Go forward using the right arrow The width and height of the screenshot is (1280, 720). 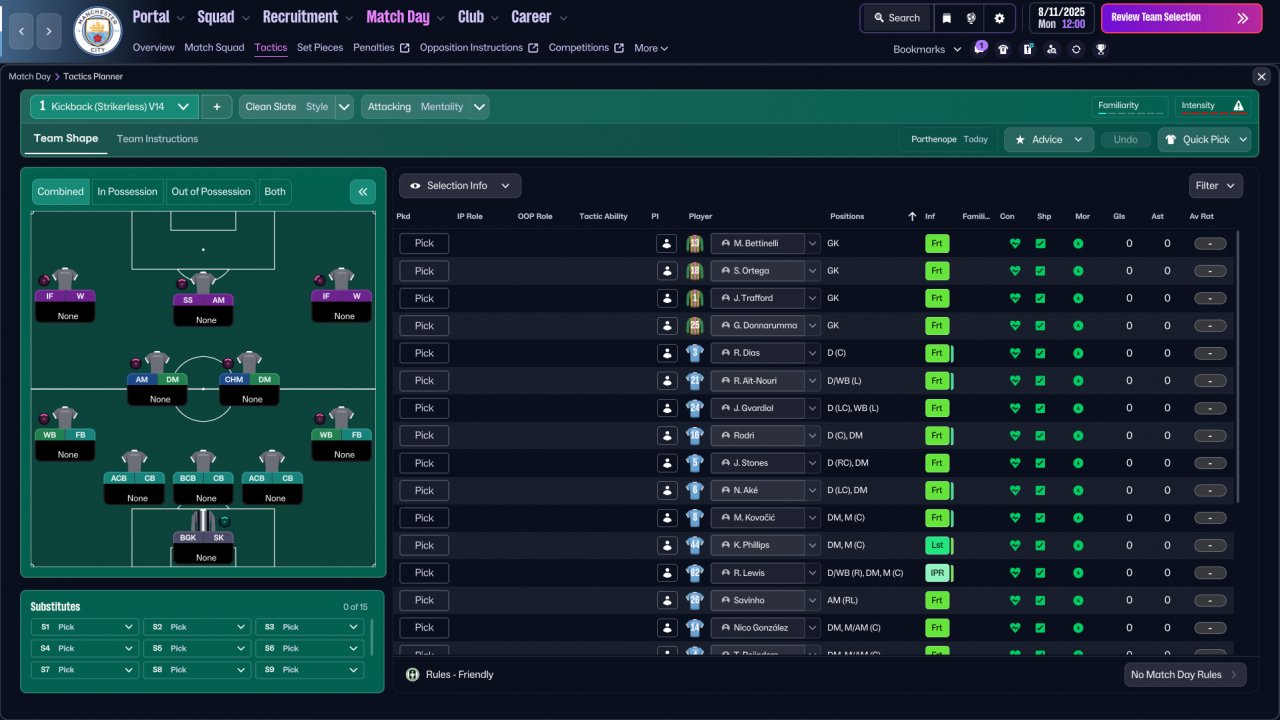coord(50,32)
